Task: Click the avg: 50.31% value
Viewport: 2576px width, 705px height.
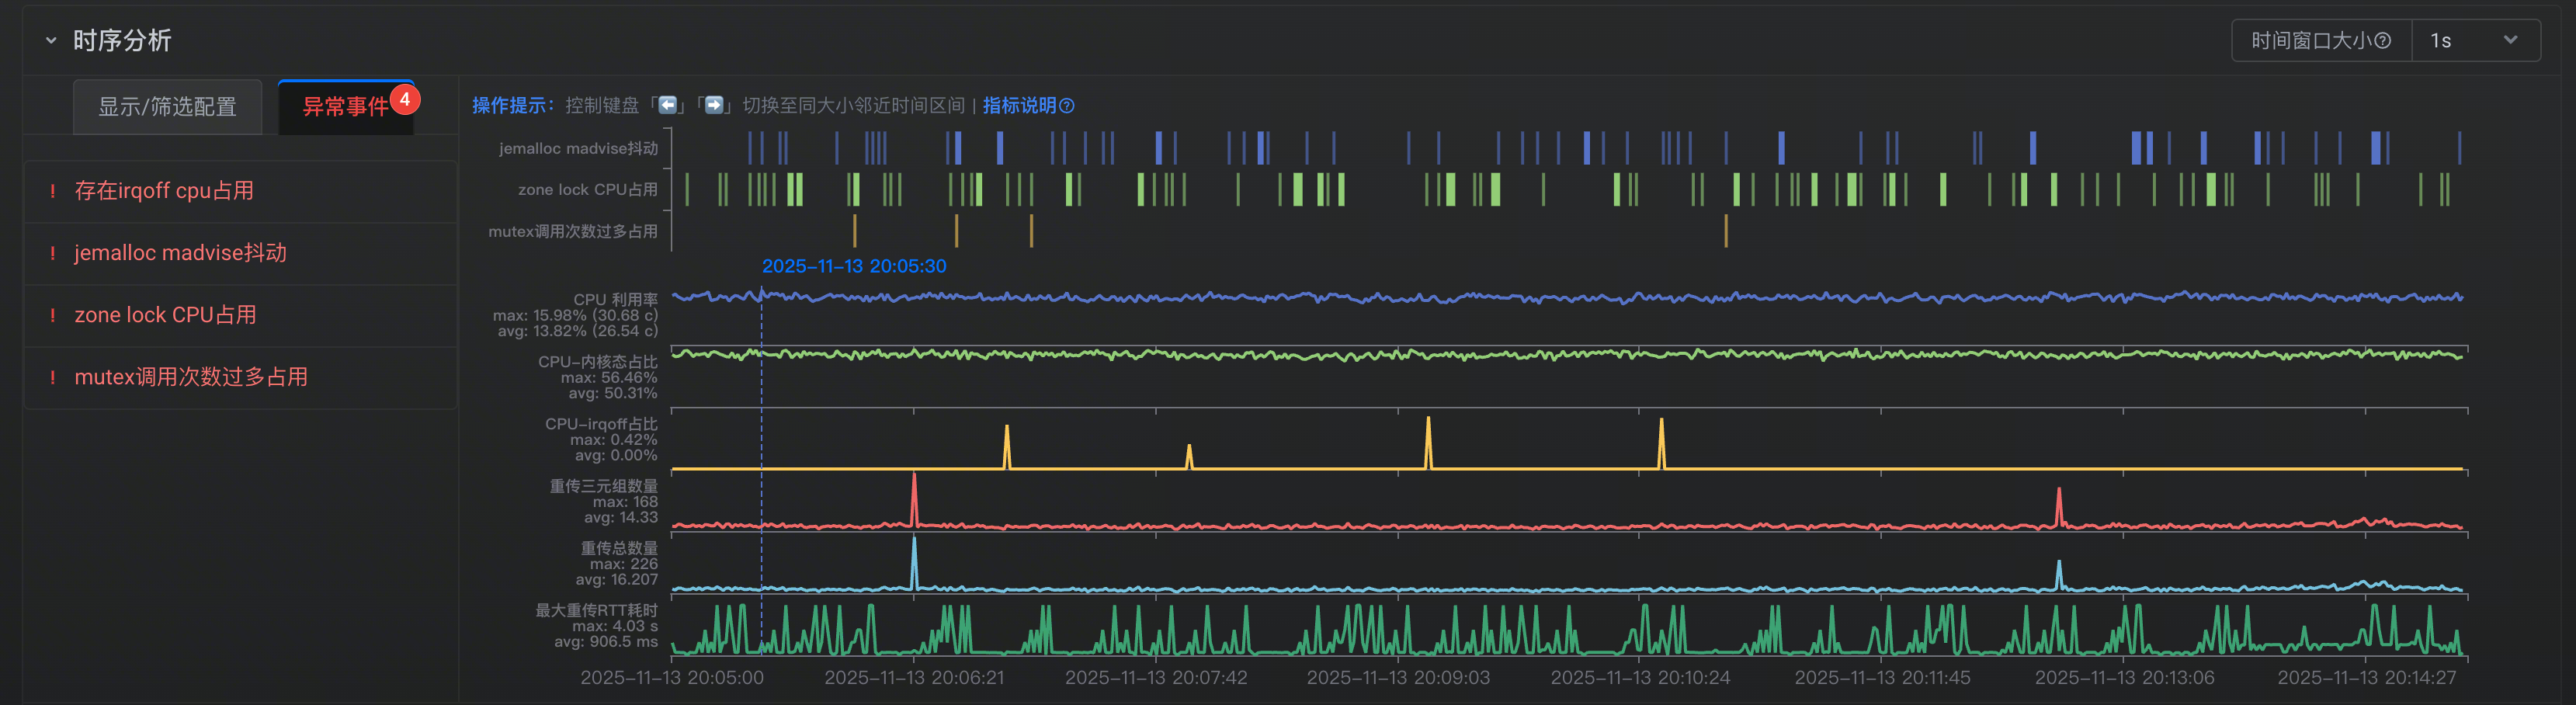Action: (613, 393)
